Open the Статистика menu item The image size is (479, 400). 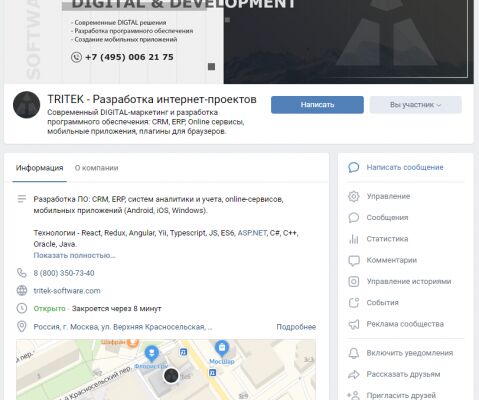[x=387, y=239]
